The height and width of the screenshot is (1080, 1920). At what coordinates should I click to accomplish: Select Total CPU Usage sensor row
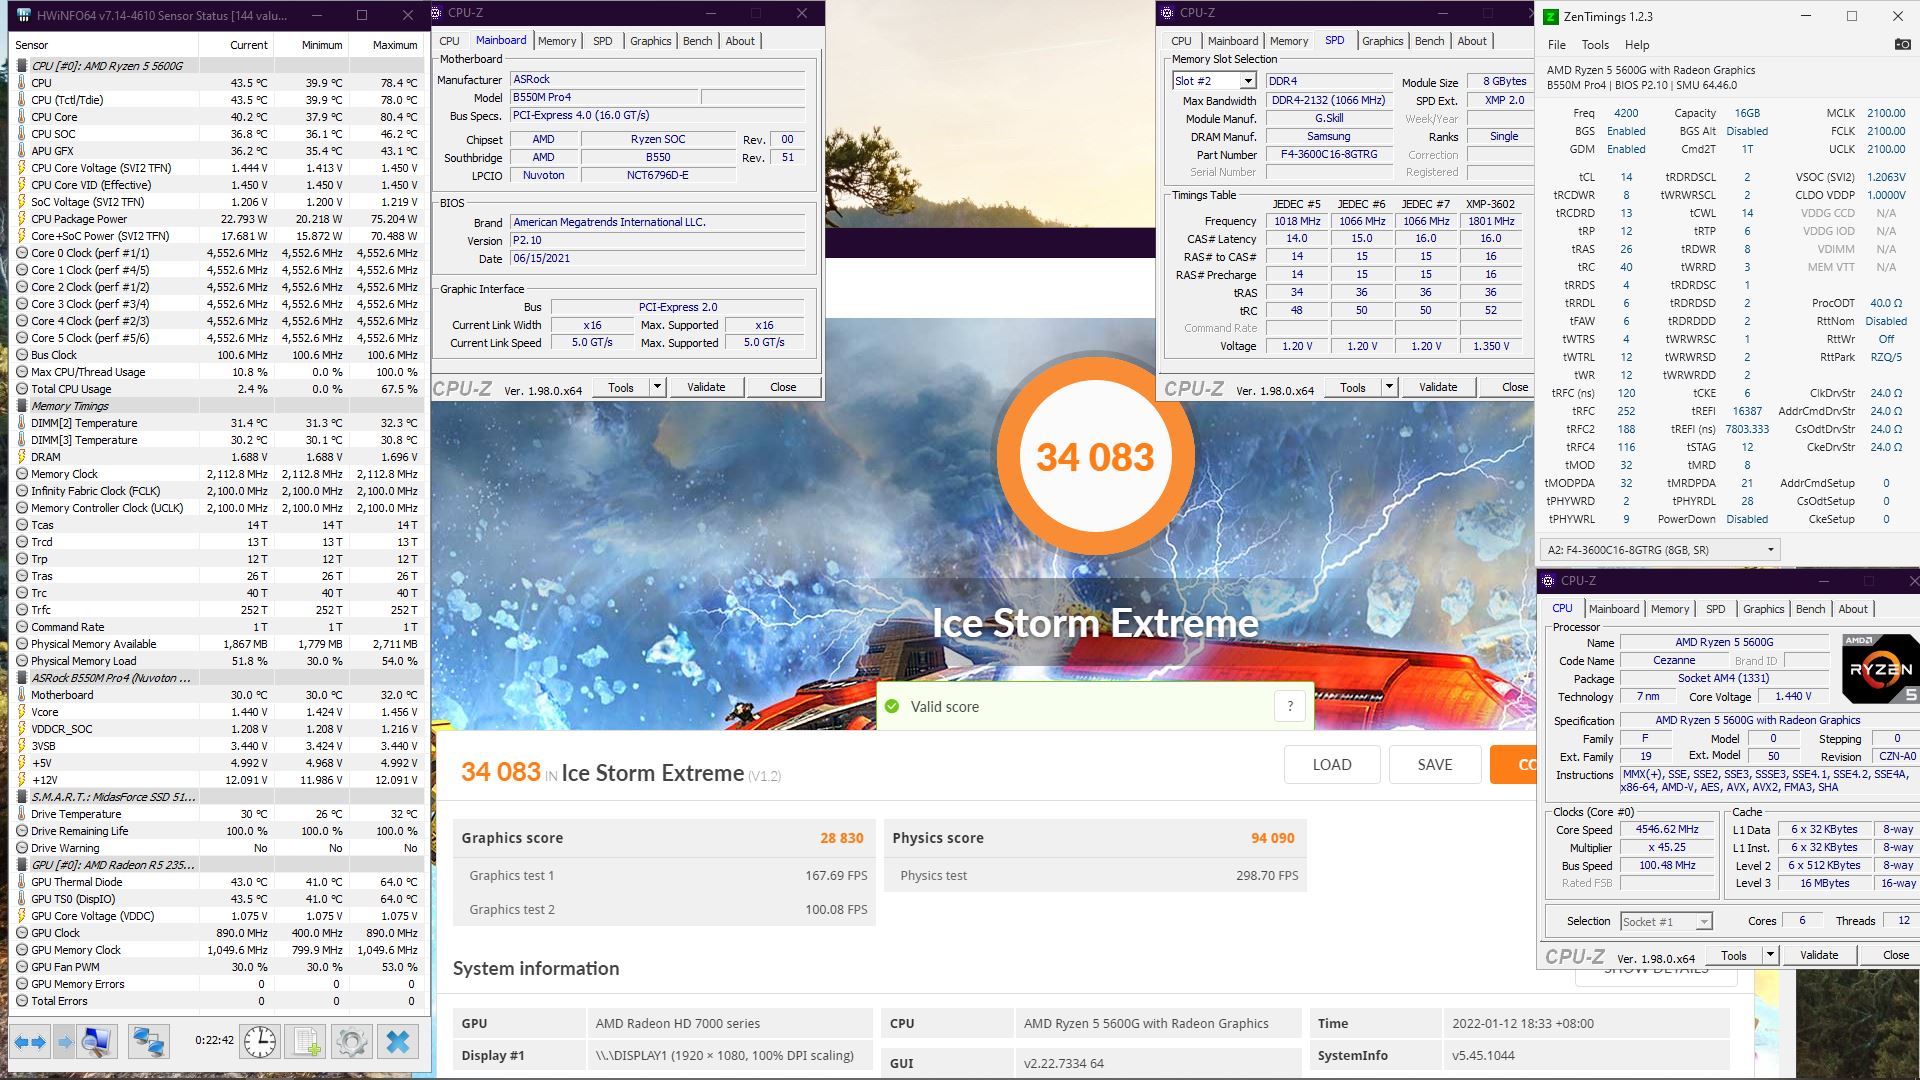coord(218,389)
